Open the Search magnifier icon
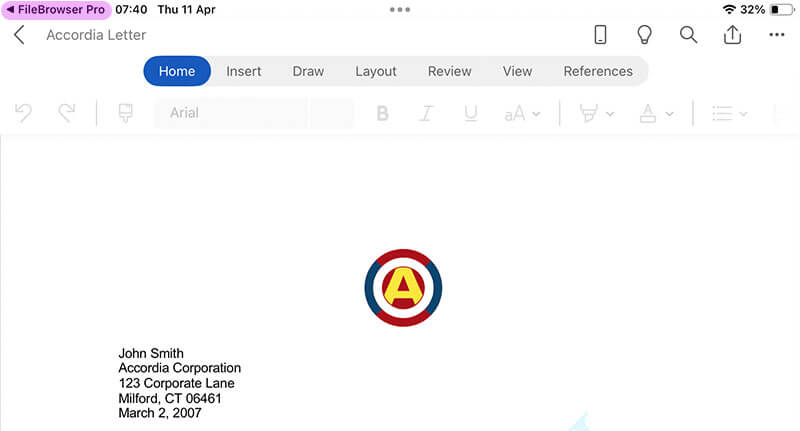Screen dimensions: 800x431 pyautogui.click(x=688, y=35)
